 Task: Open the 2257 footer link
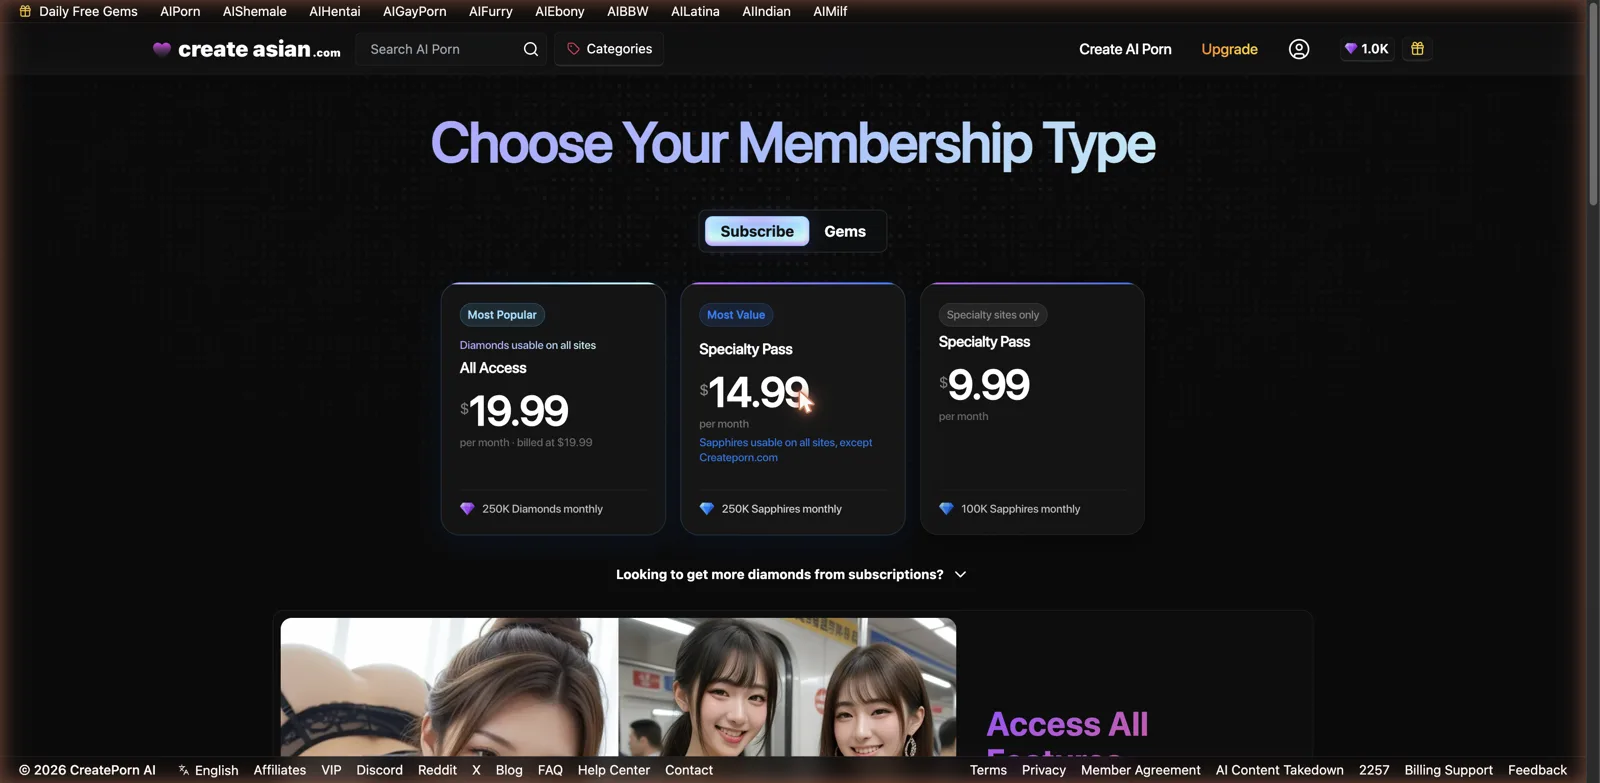click(1374, 770)
